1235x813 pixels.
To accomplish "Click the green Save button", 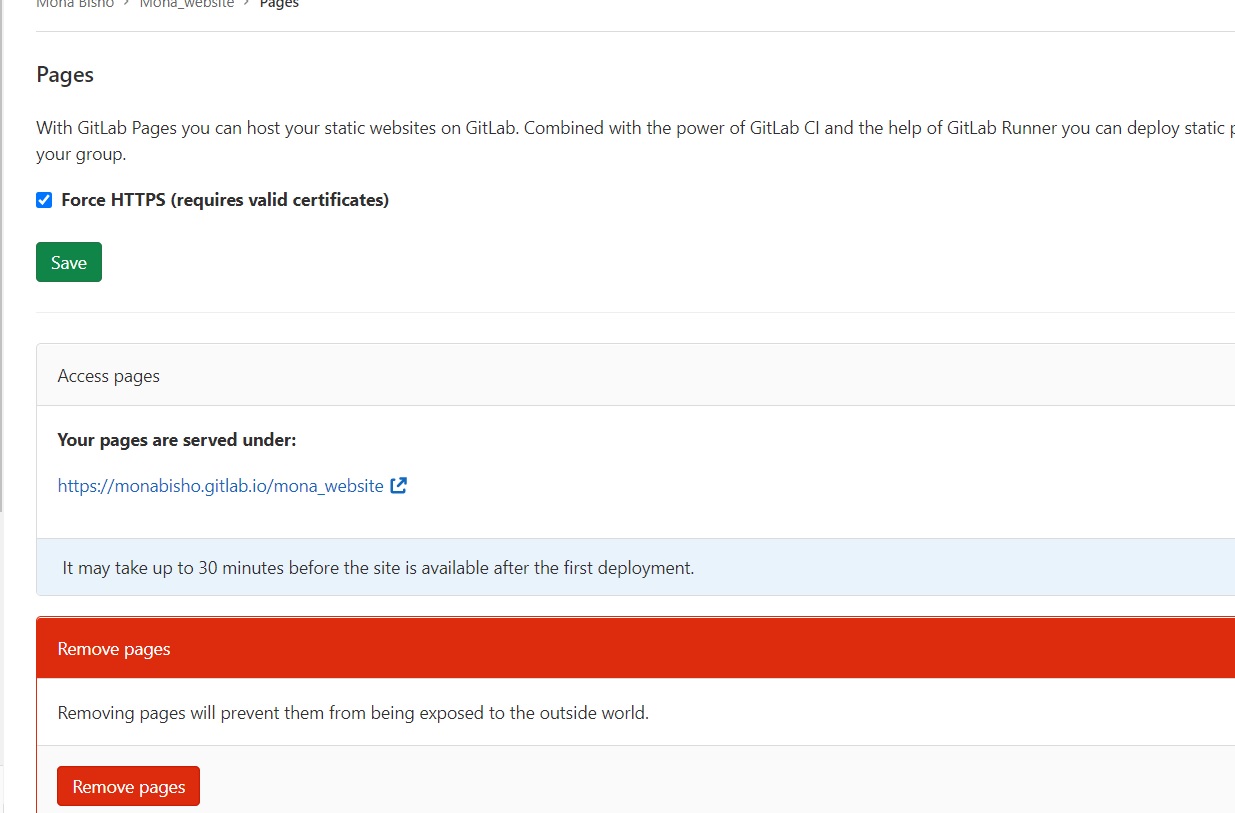I will pyautogui.click(x=69, y=262).
